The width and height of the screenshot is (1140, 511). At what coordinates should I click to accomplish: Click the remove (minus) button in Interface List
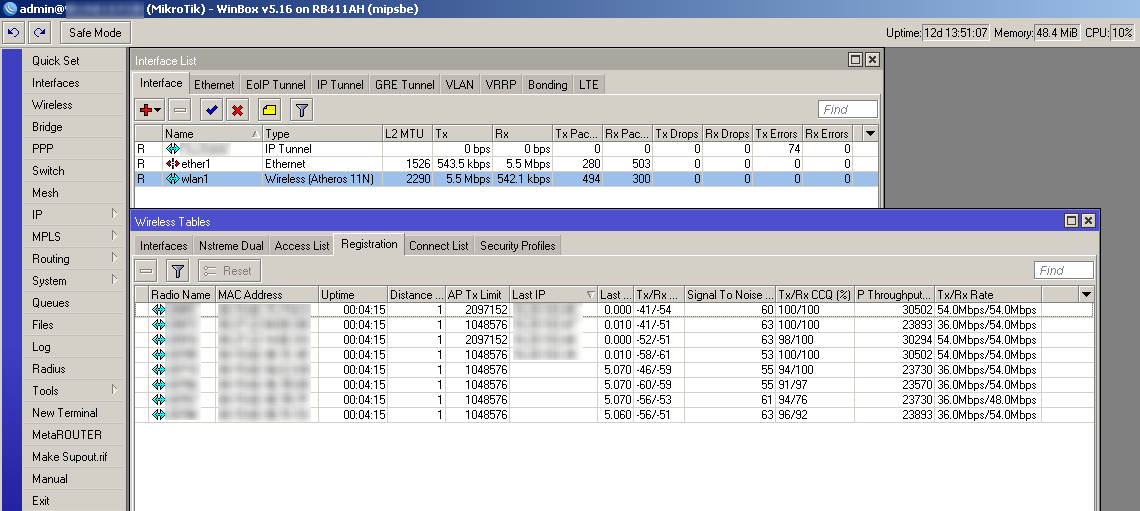click(x=180, y=110)
